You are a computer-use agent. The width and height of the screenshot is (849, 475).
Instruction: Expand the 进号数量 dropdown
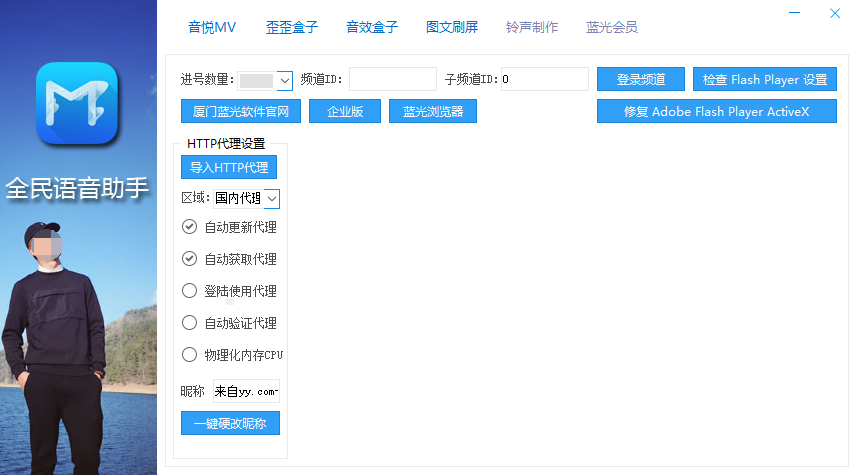pos(284,81)
